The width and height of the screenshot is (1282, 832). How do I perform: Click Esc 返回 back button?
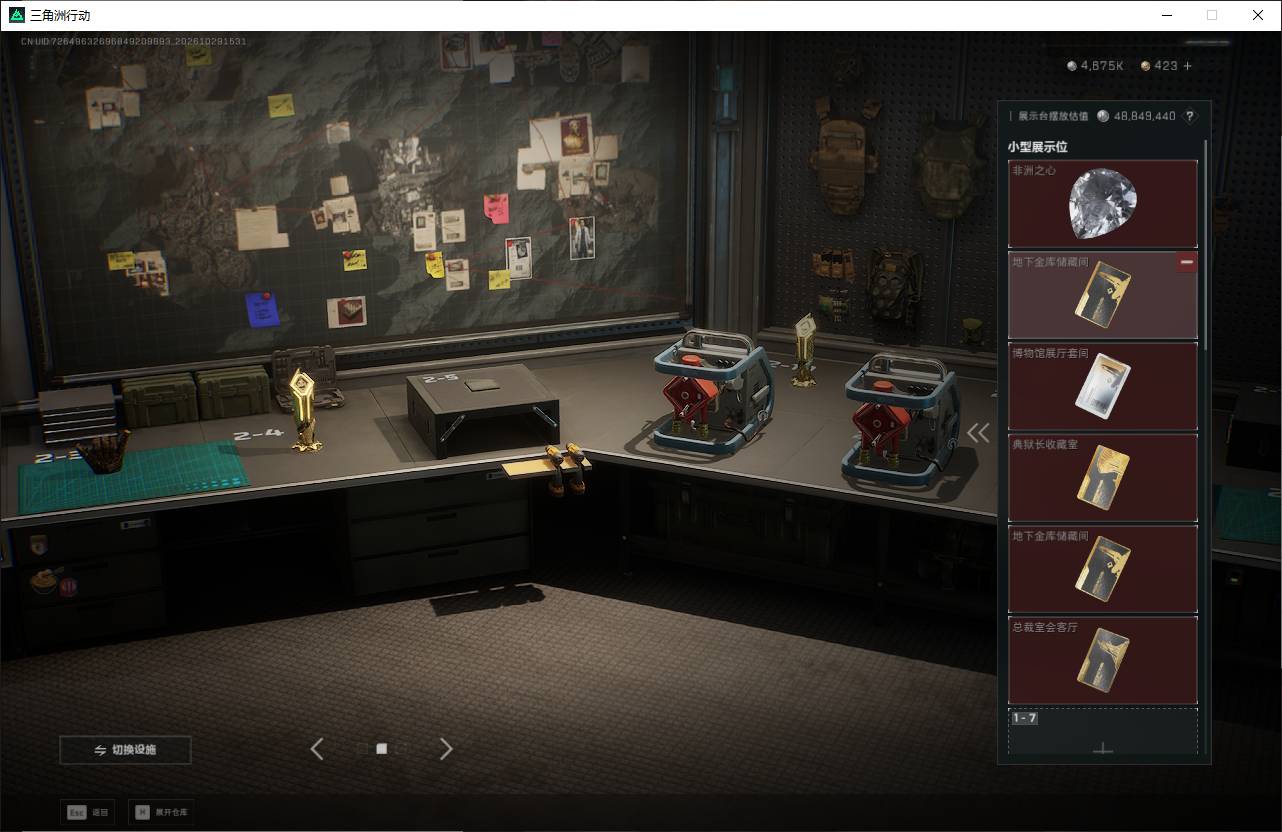coord(88,812)
